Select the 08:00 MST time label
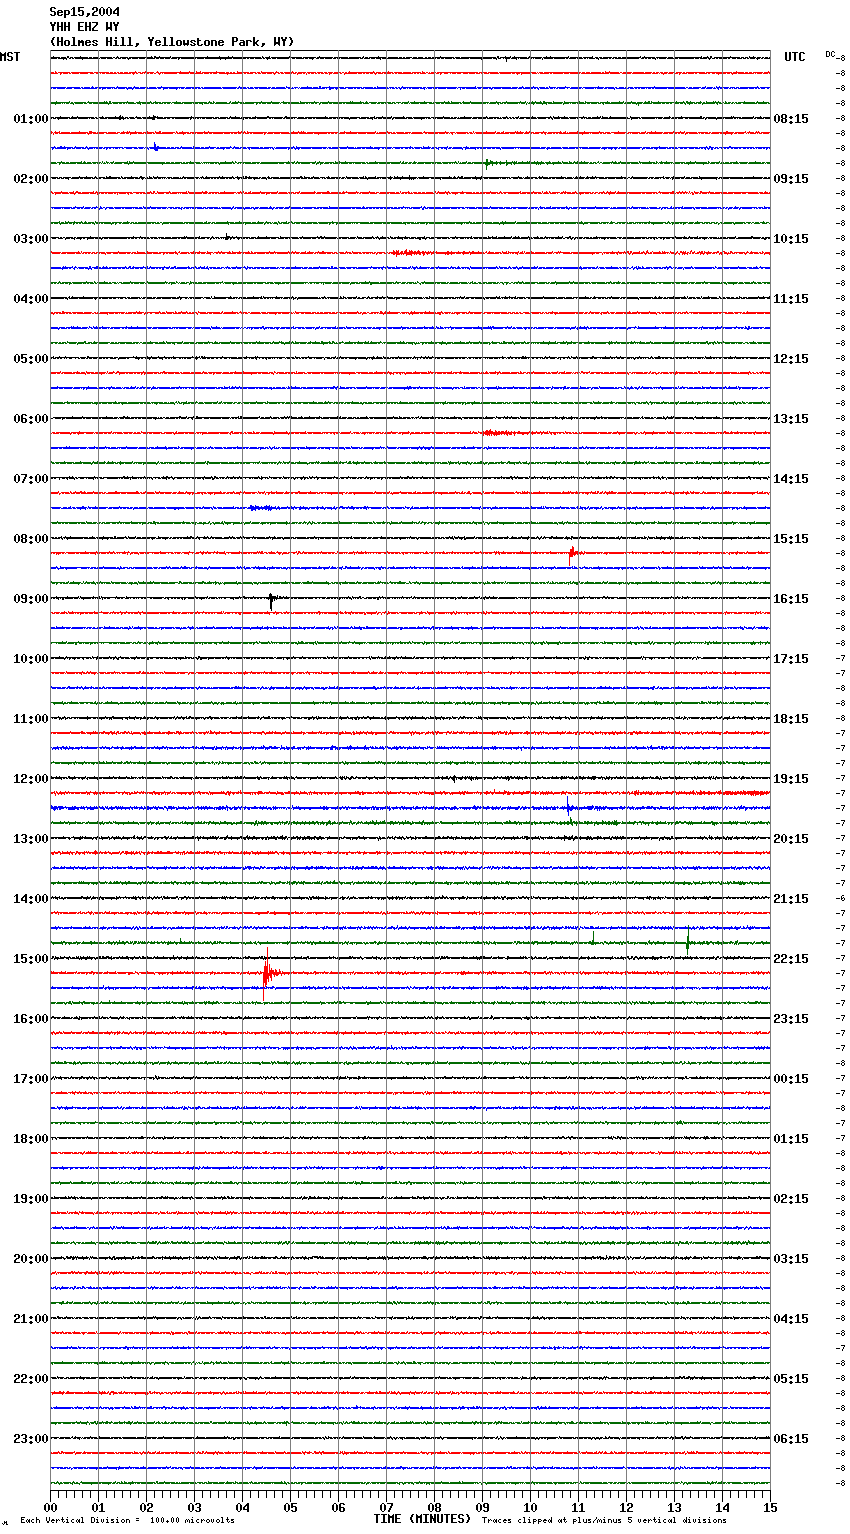The image size is (850, 1534). [x=31, y=539]
